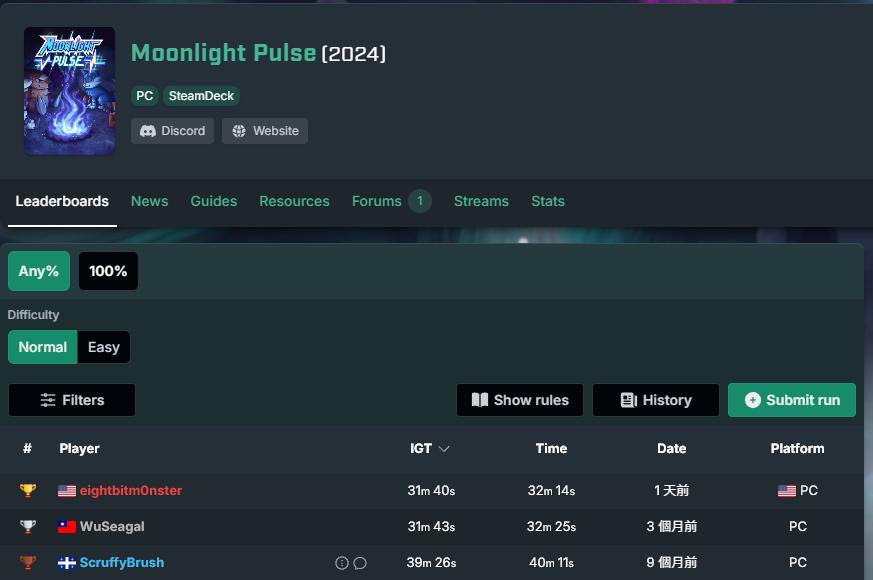Image resolution: width=873 pixels, height=580 pixels.
Task: Select the PC platform tag
Action: click(145, 96)
